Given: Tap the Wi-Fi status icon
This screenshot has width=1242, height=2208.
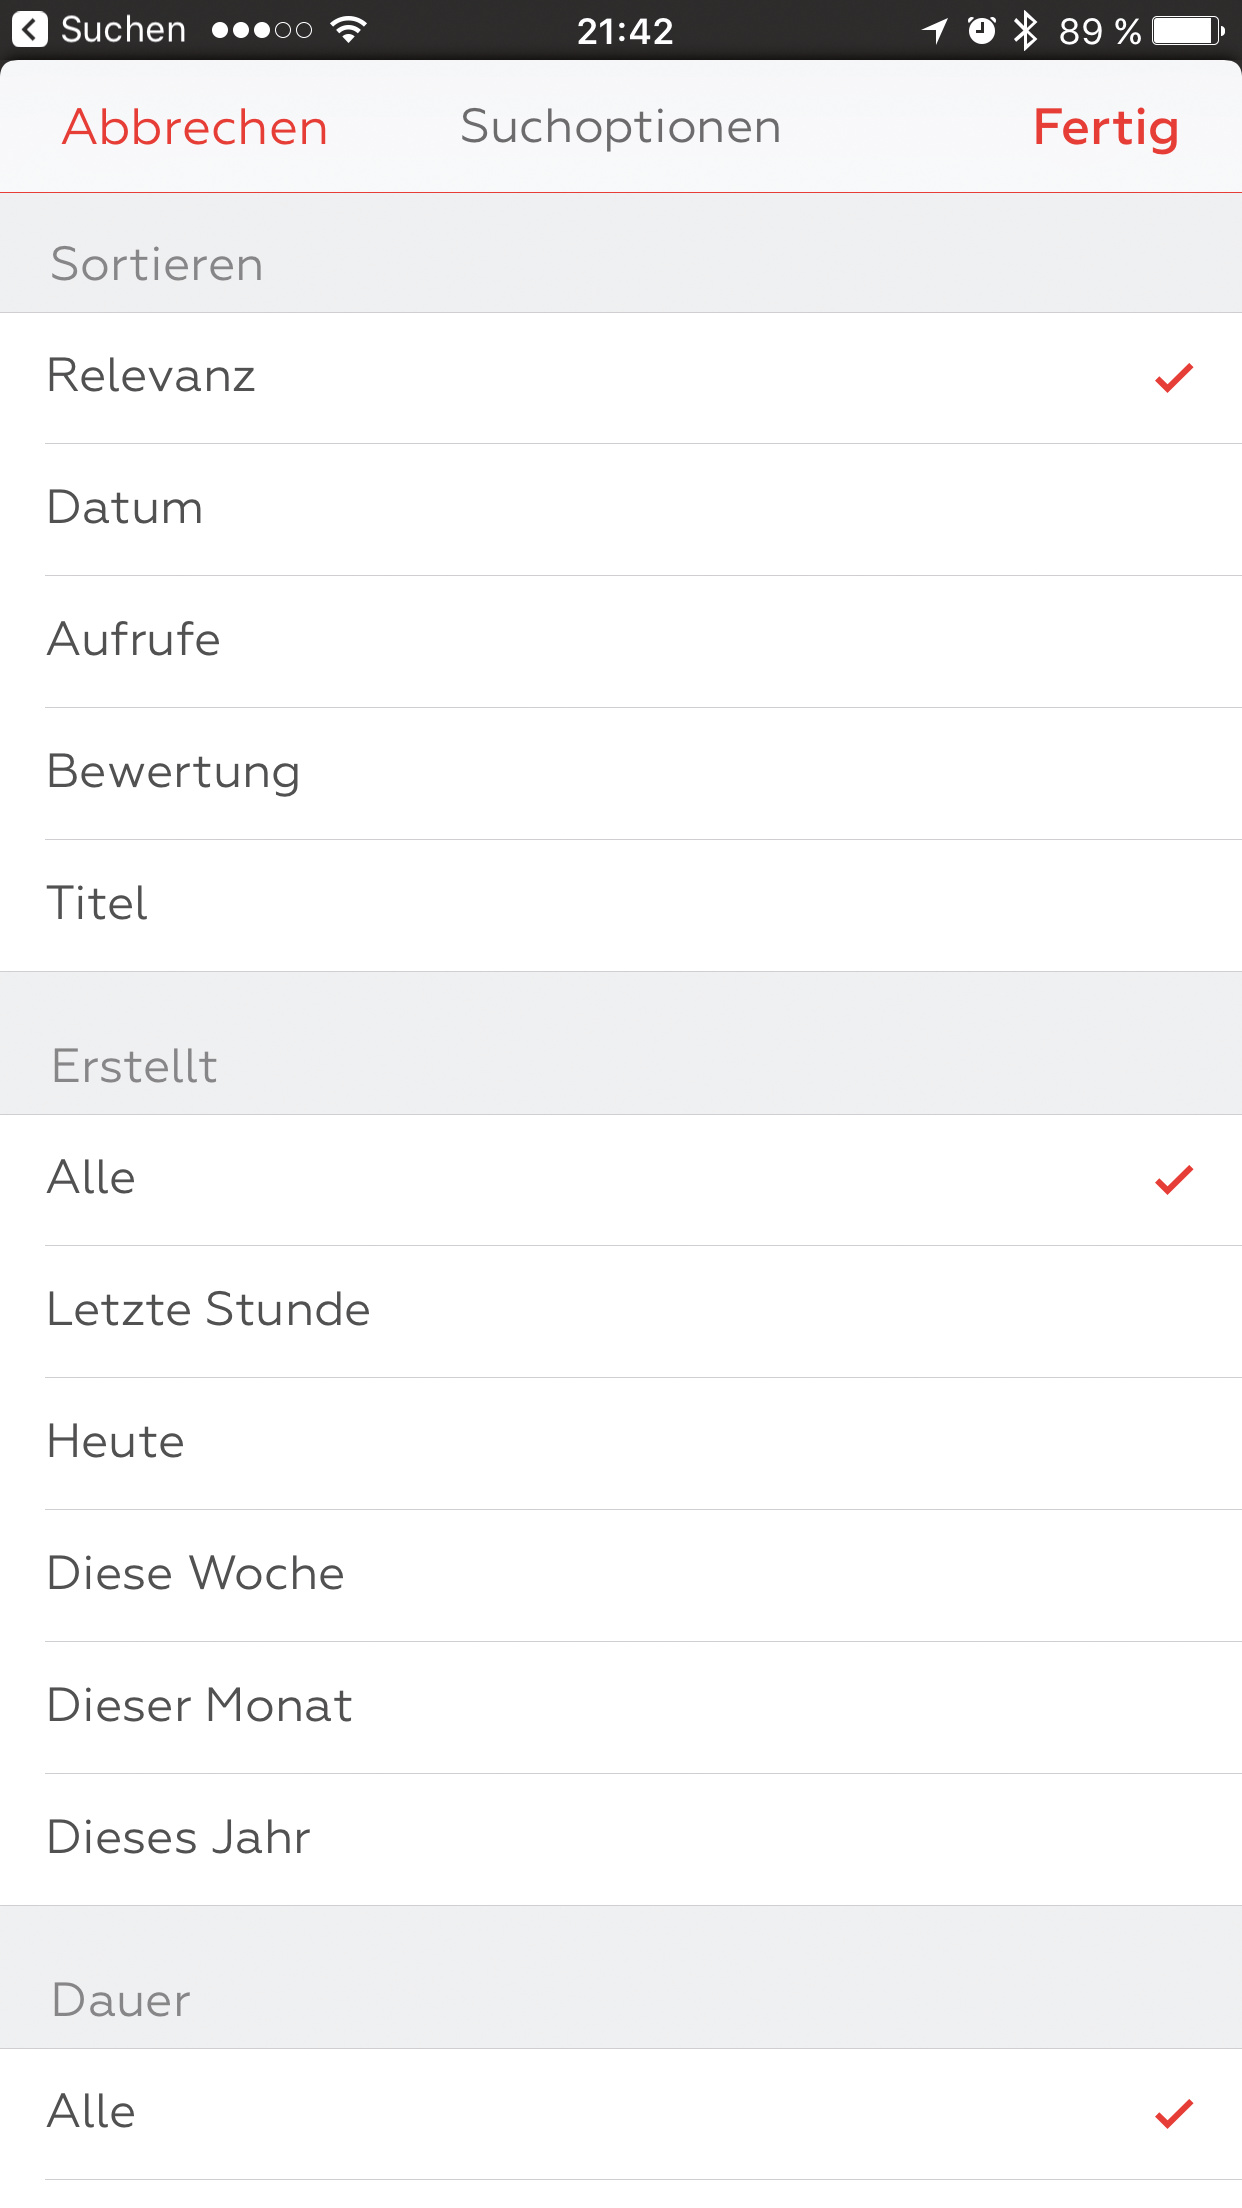Looking at the screenshot, I should 348,30.
